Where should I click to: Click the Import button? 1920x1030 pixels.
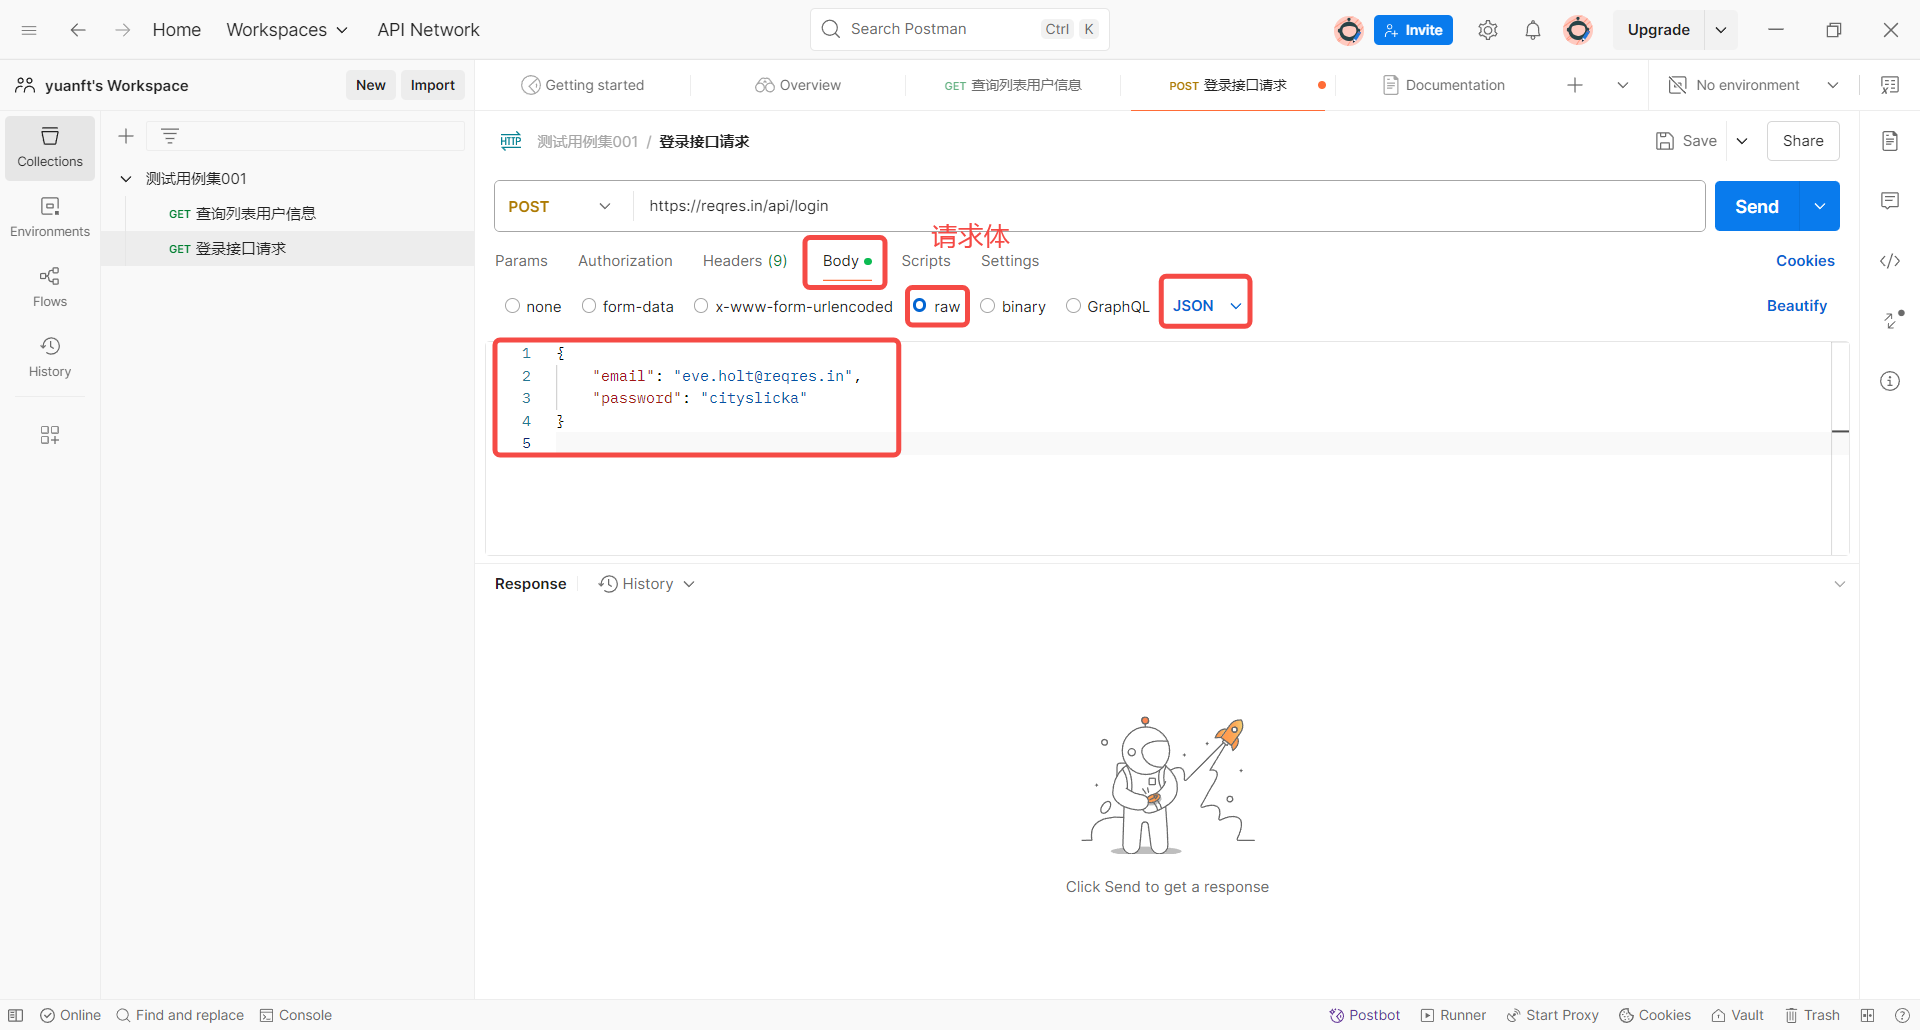click(432, 85)
